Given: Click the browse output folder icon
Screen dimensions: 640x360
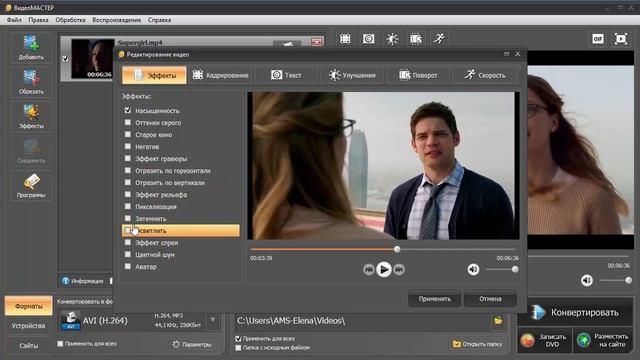Looking at the screenshot, I should click(498, 321).
